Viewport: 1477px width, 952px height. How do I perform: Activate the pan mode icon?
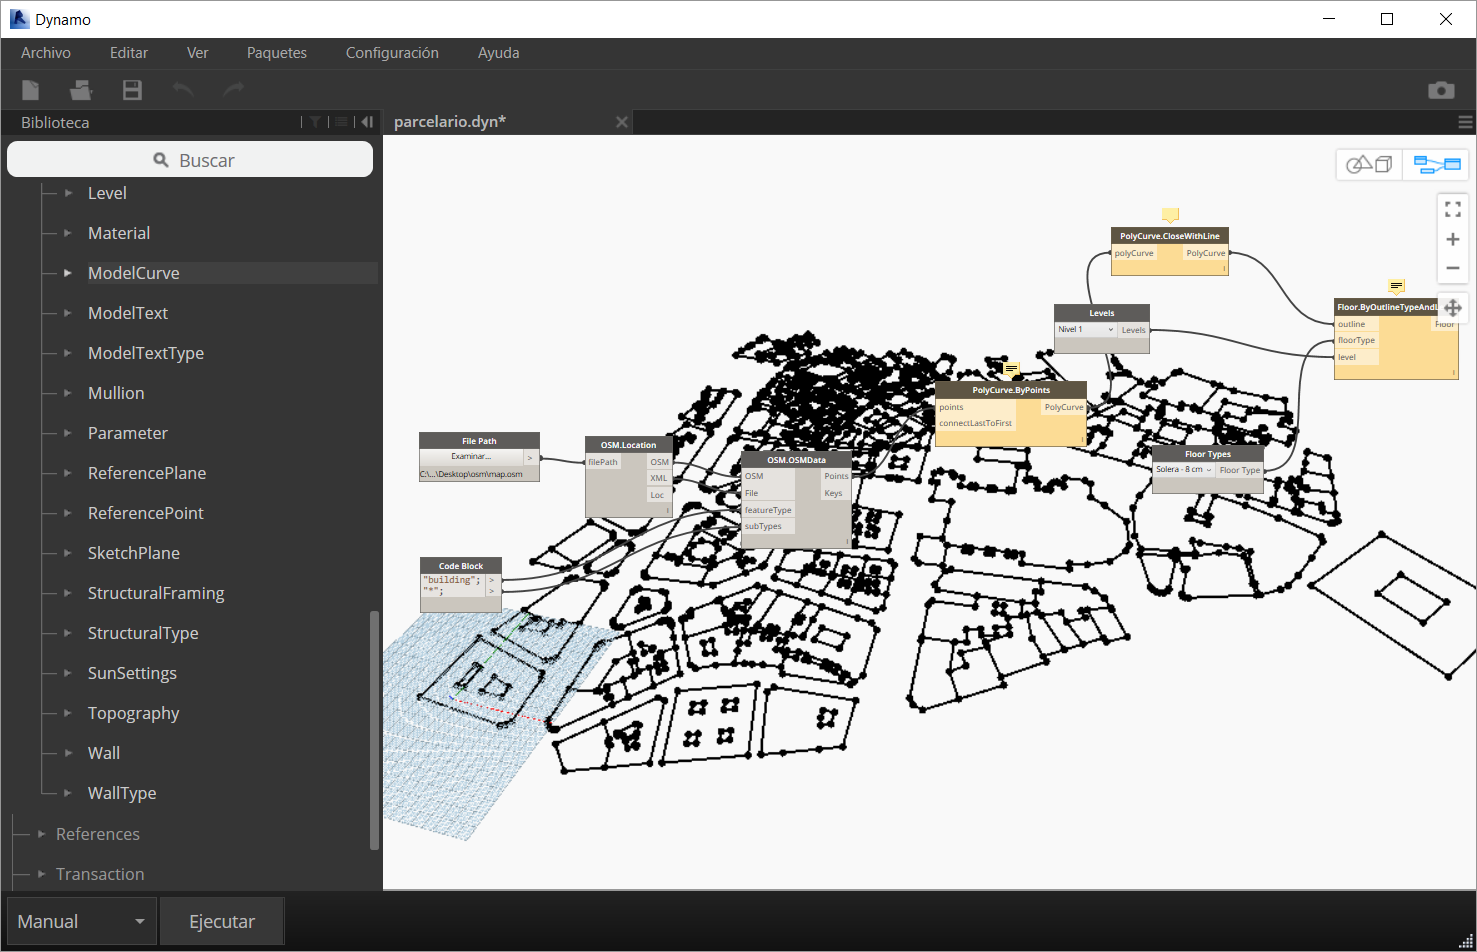pos(1453,308)
